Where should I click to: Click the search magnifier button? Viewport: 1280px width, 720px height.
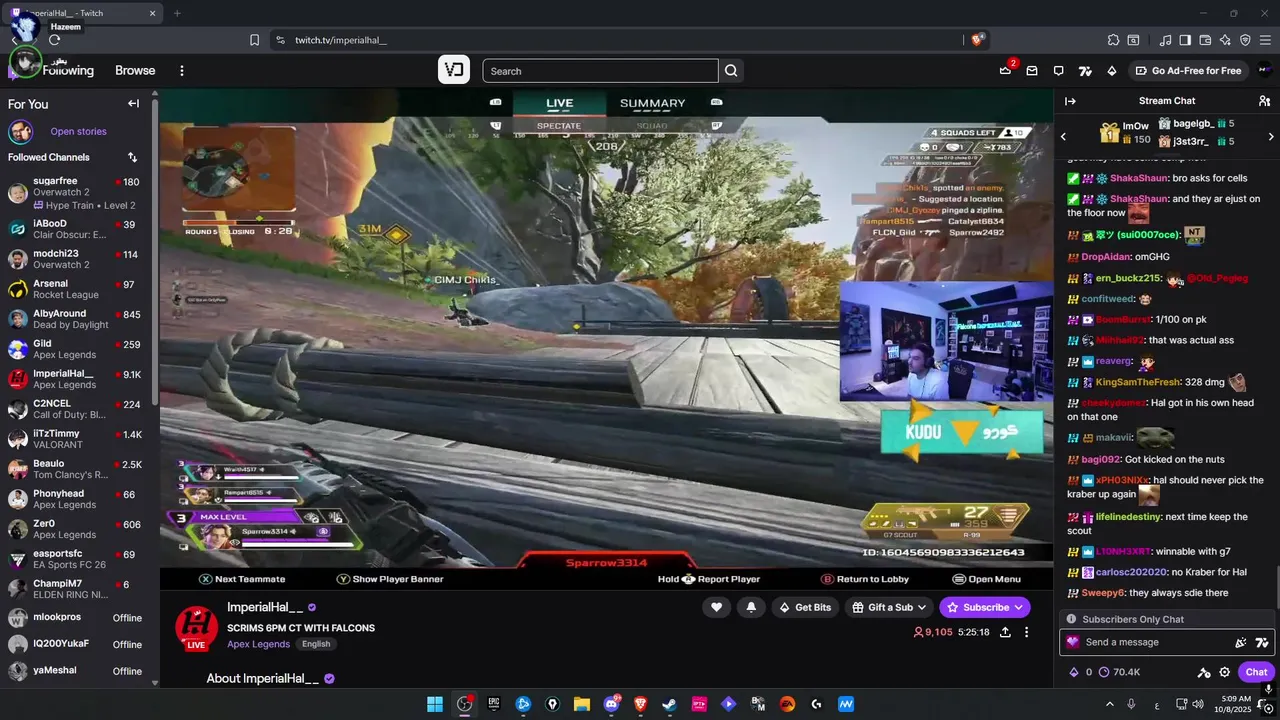(731, 71)
